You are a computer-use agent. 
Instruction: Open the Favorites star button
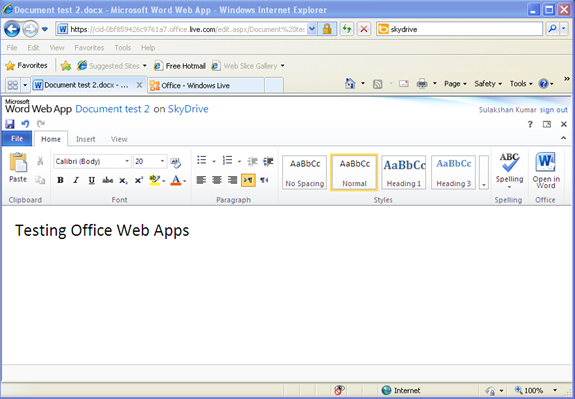tap(26, 66)
